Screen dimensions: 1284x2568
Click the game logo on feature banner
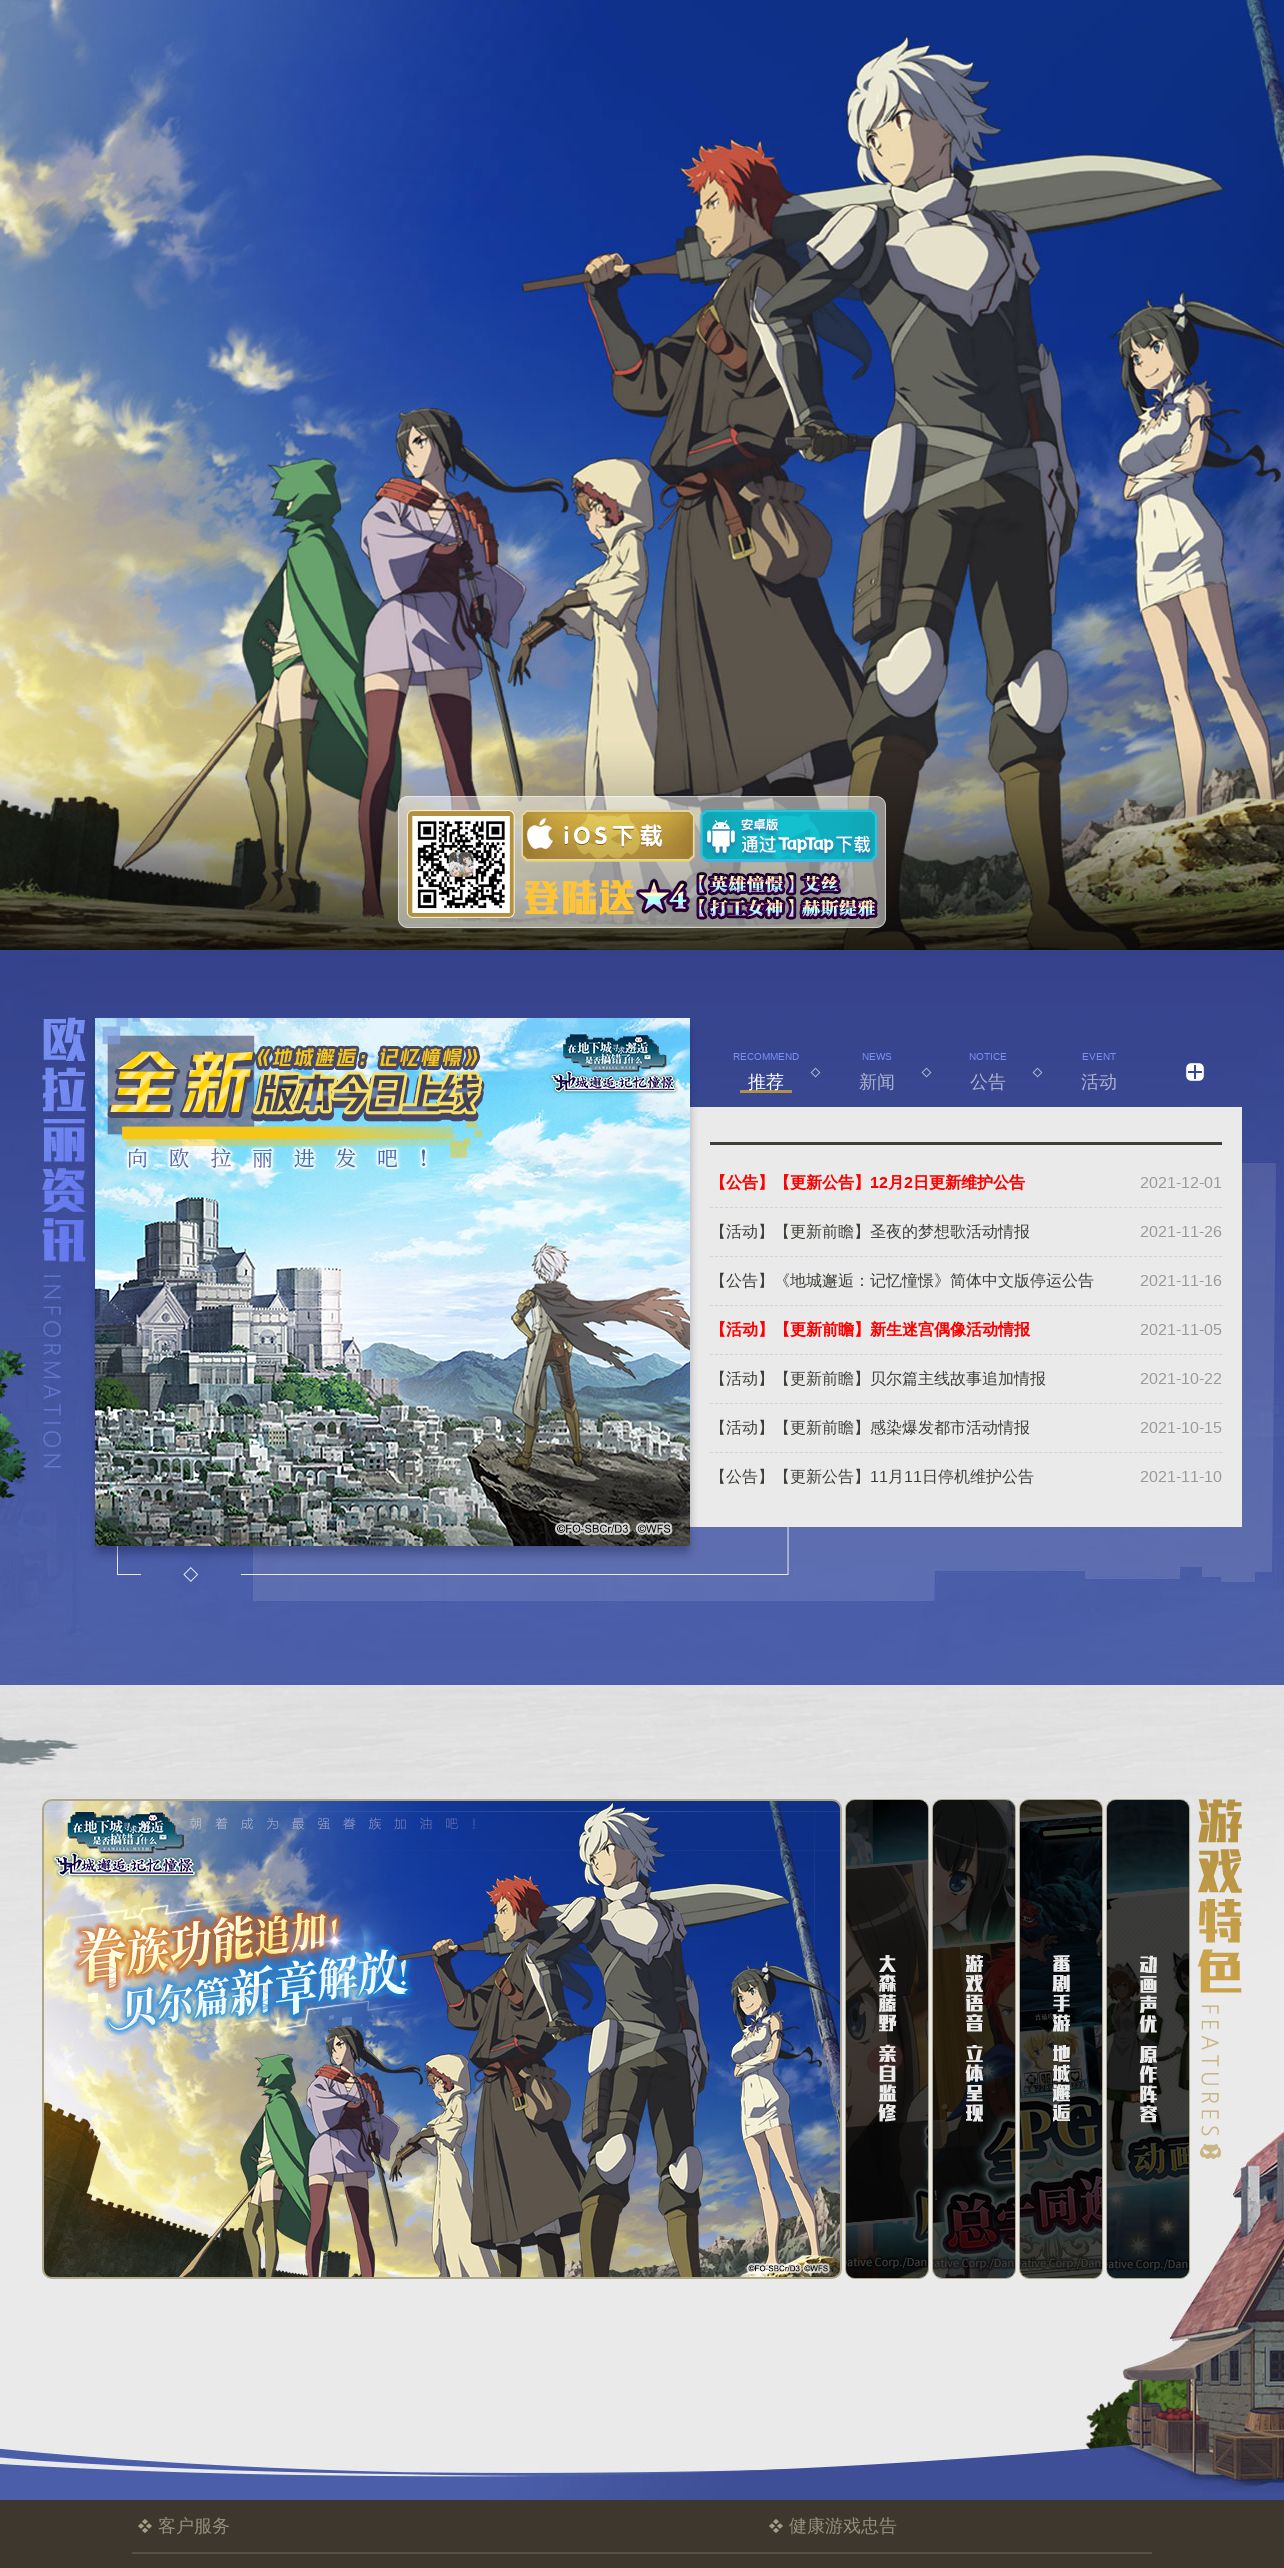125,1842
